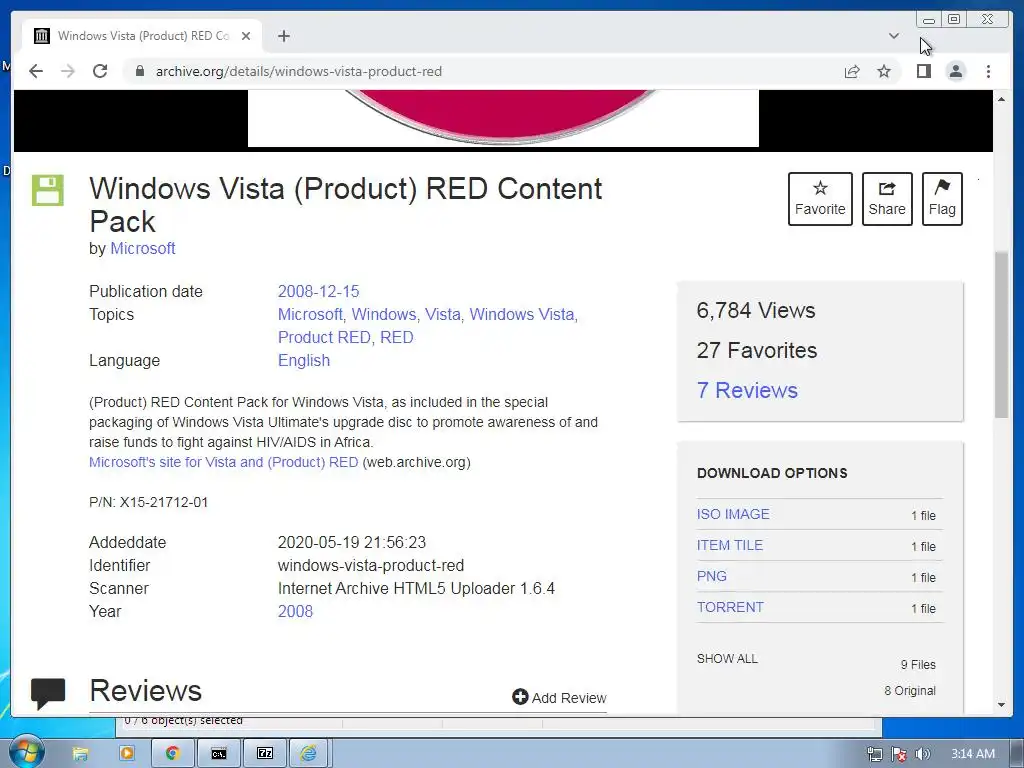
Task: Open the Vista topic link
Action: click(x=443, y=314)
